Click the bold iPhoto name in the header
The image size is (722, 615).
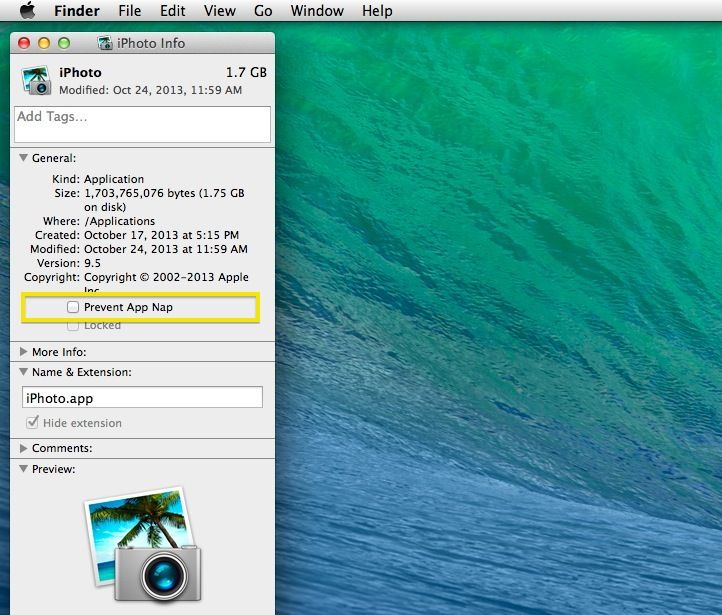click(80, 72)
